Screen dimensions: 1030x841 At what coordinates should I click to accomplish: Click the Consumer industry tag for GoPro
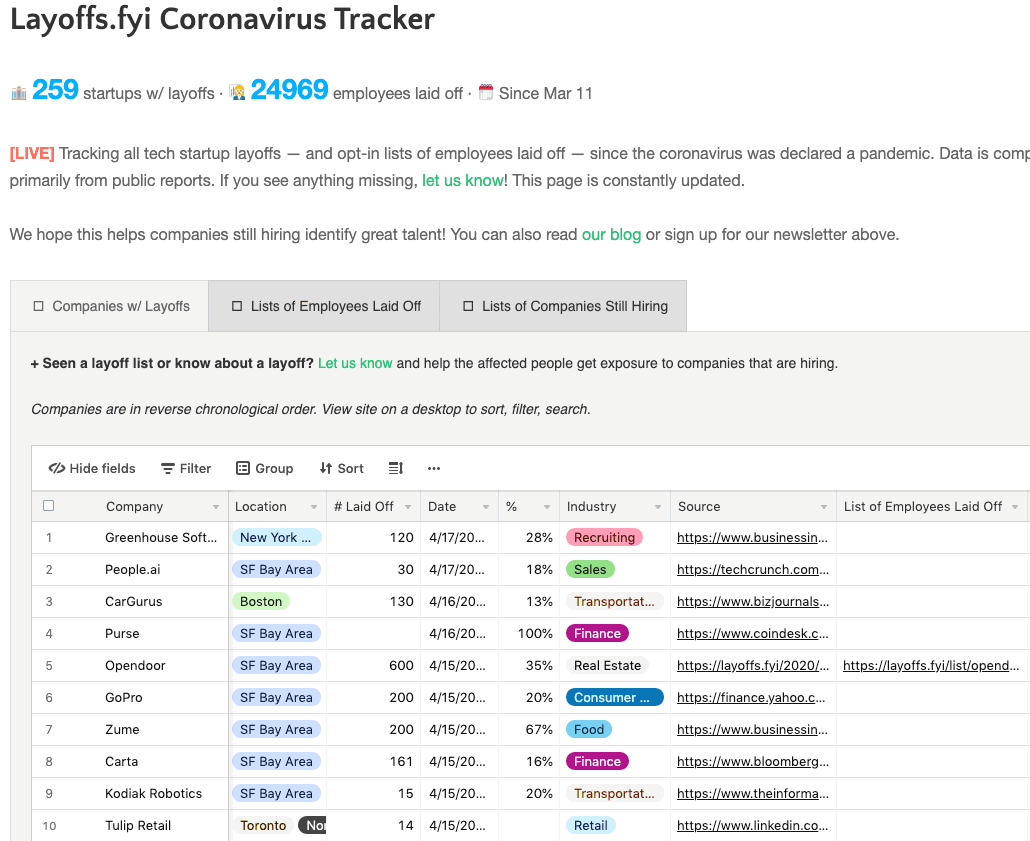tap(615, 698)
